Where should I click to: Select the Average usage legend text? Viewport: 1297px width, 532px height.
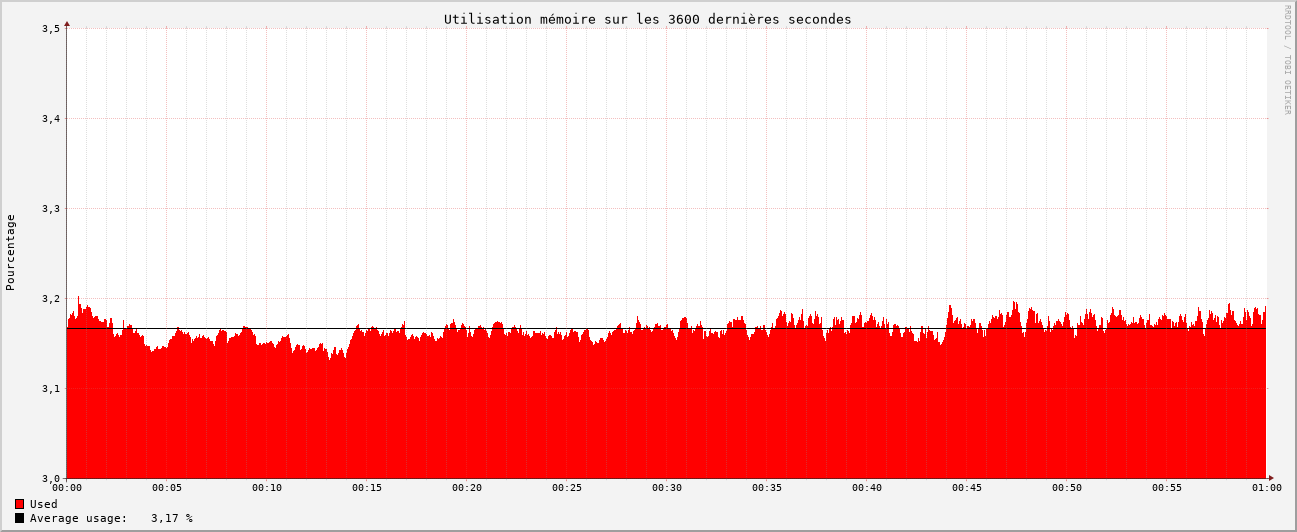78,518
